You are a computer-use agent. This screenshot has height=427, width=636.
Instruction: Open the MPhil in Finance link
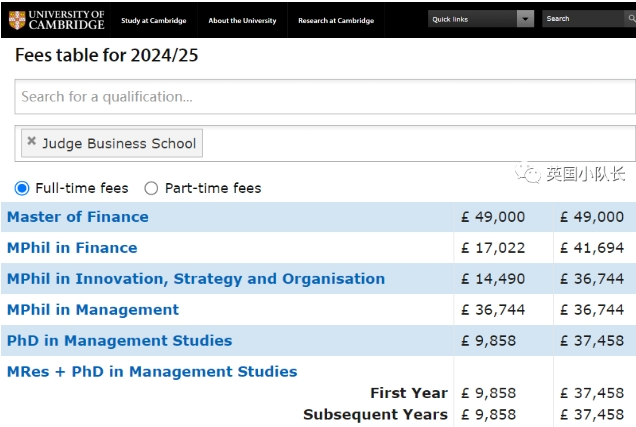pos(72,248)
